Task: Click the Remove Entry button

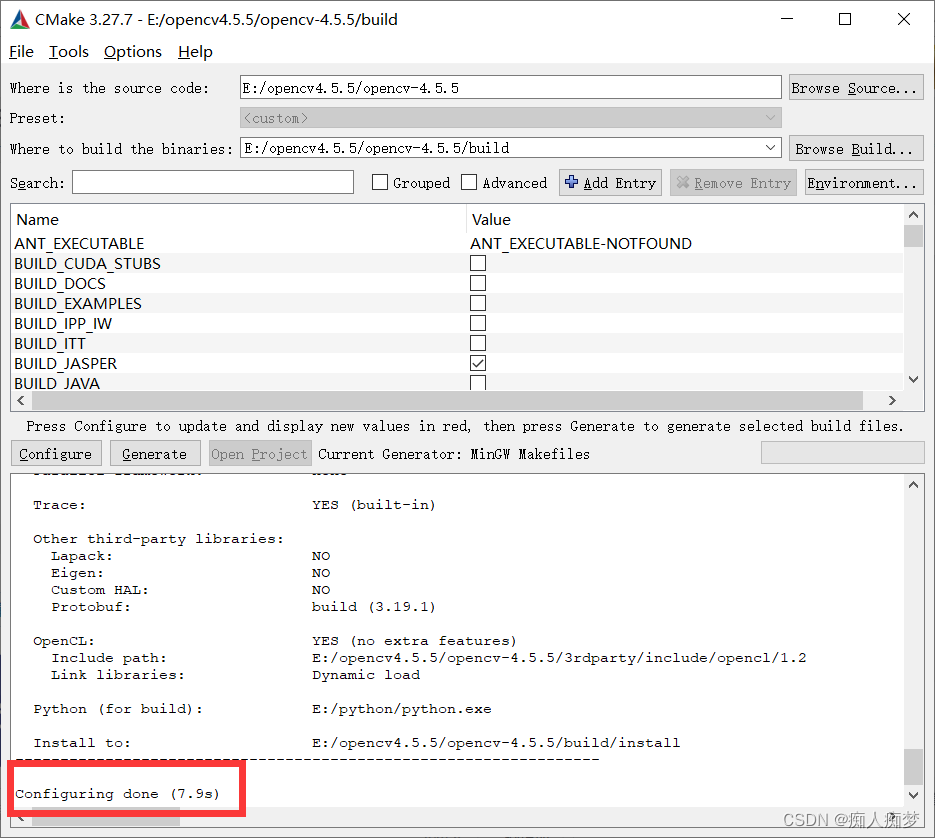Action: pyautogui.click(x=733, y=183)
